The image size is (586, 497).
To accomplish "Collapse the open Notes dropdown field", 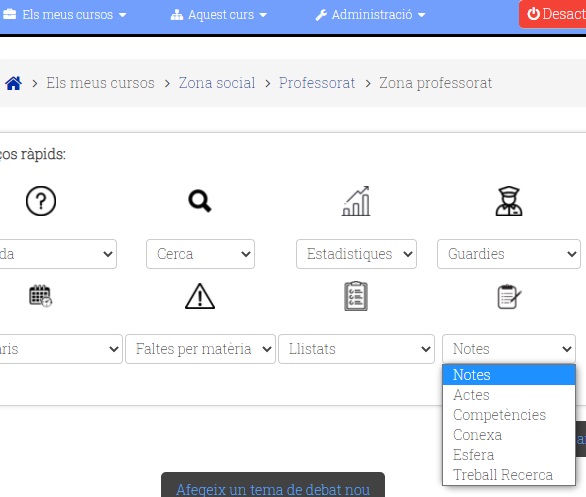I will 509,349.
